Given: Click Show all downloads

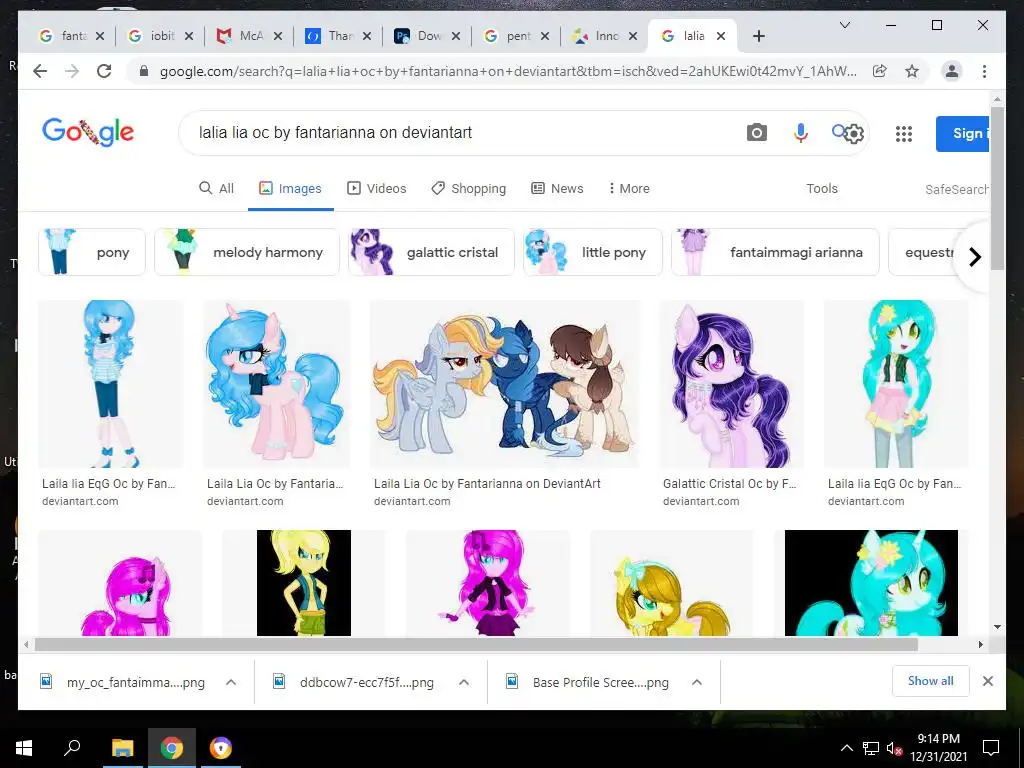Looking at the screenshot, I should coord(931,681).
